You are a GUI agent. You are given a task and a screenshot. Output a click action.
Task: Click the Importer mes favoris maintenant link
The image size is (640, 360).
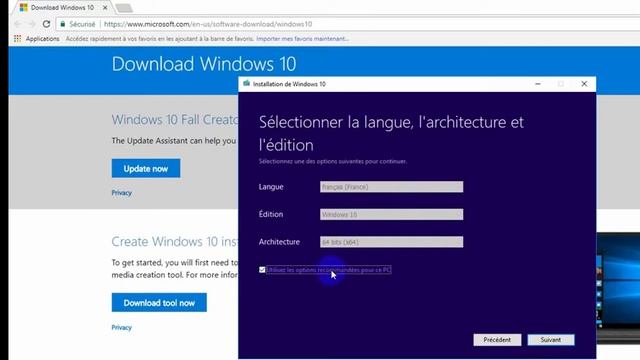(302, 39)
